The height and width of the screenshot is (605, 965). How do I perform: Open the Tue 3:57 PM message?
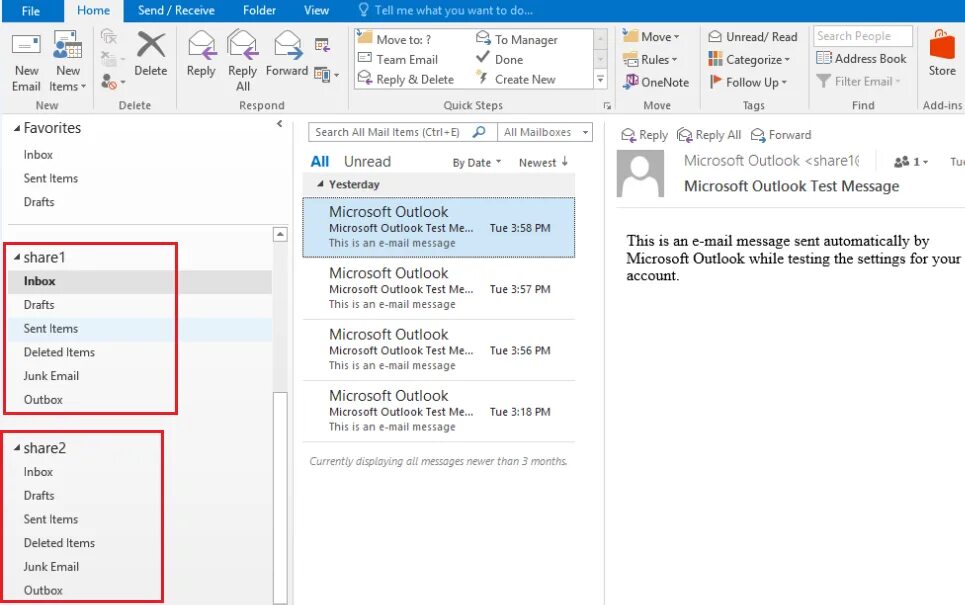[439, 289]
